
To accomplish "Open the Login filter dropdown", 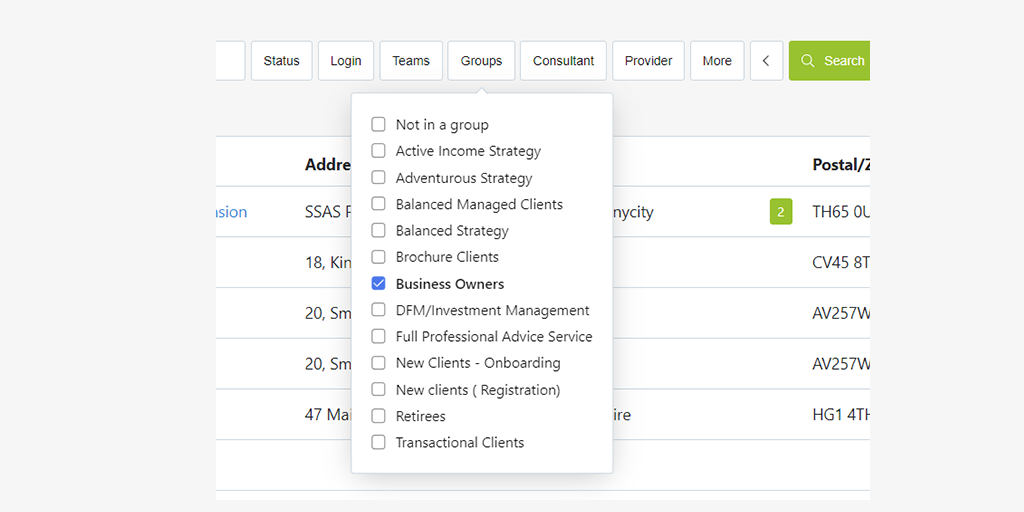I will coord(346,61).
